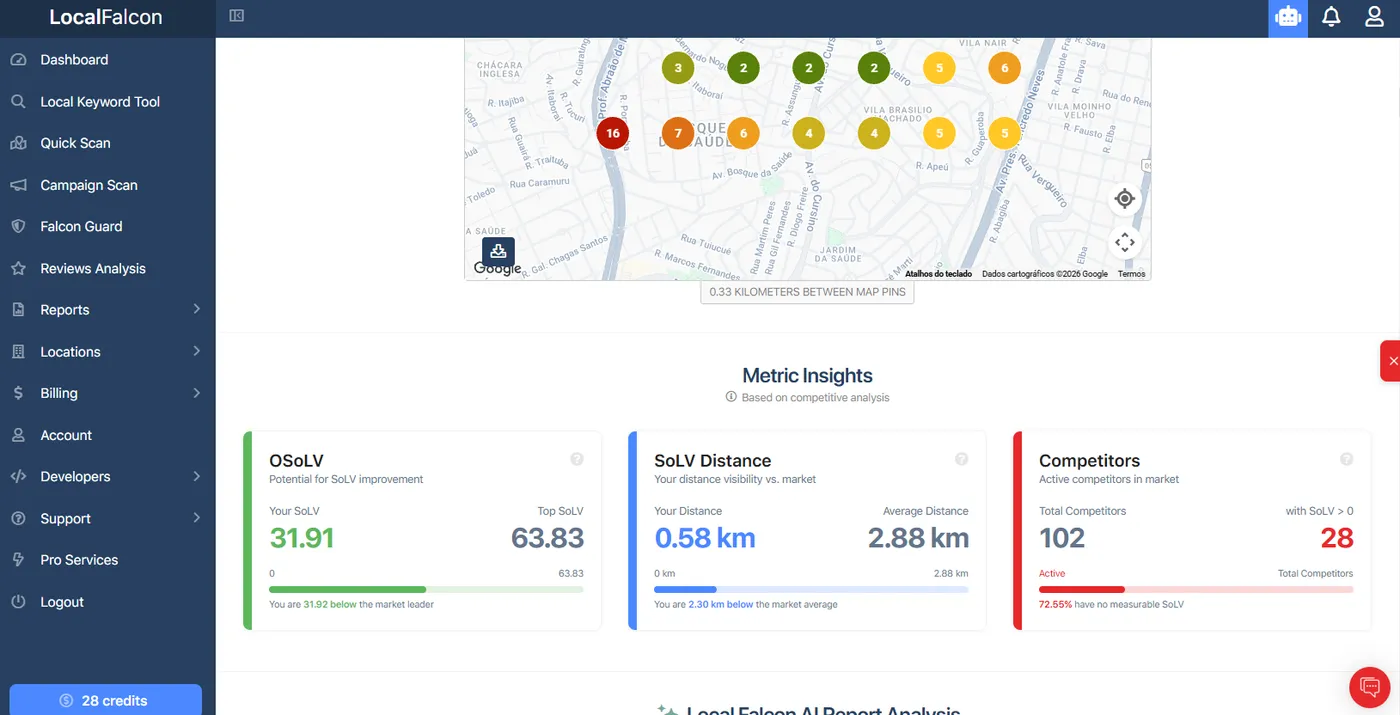Click the olive map pin ranked 3
Image resolution: width=1400 pixels, height=715 pixels.
(678, 68)
